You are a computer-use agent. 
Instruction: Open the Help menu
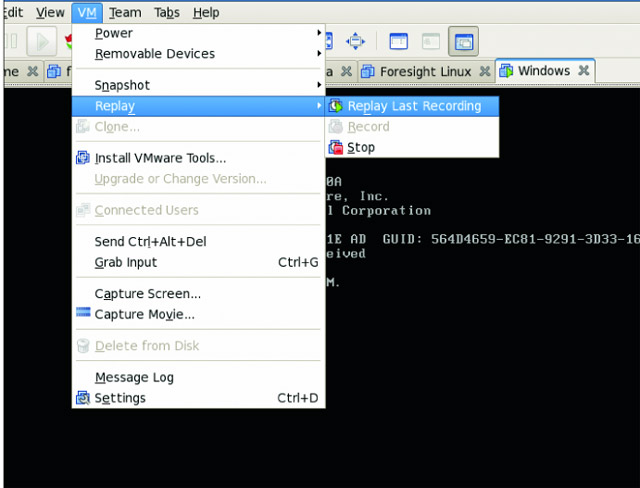(206, 13)
